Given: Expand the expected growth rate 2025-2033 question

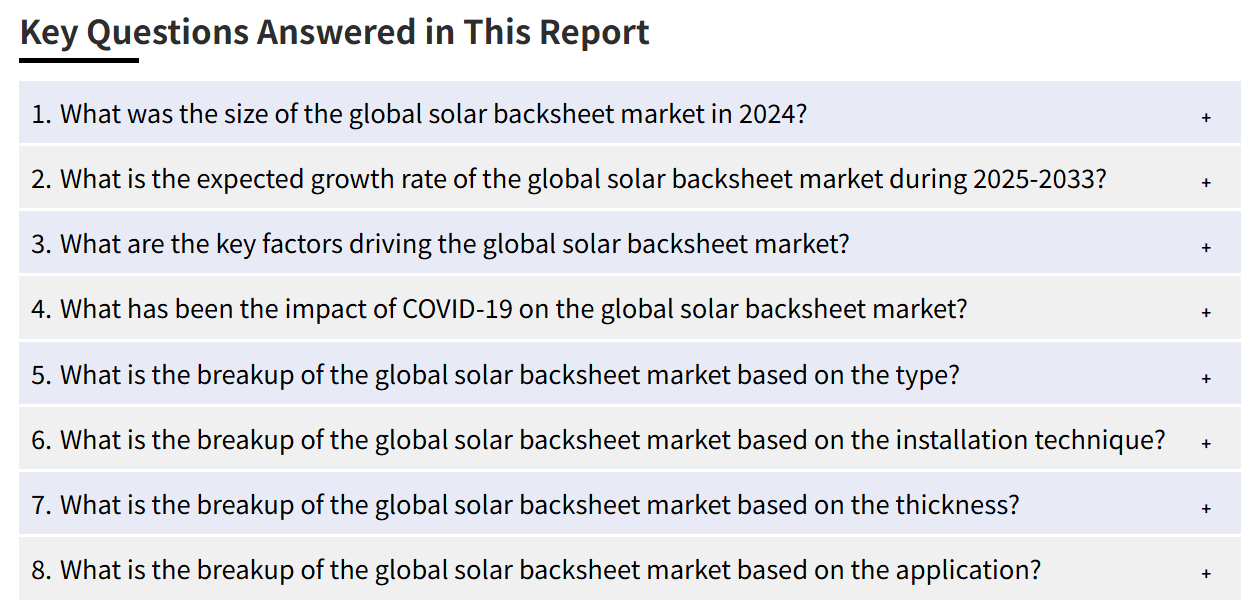Looking at the screenshot, I should point(630,179).
